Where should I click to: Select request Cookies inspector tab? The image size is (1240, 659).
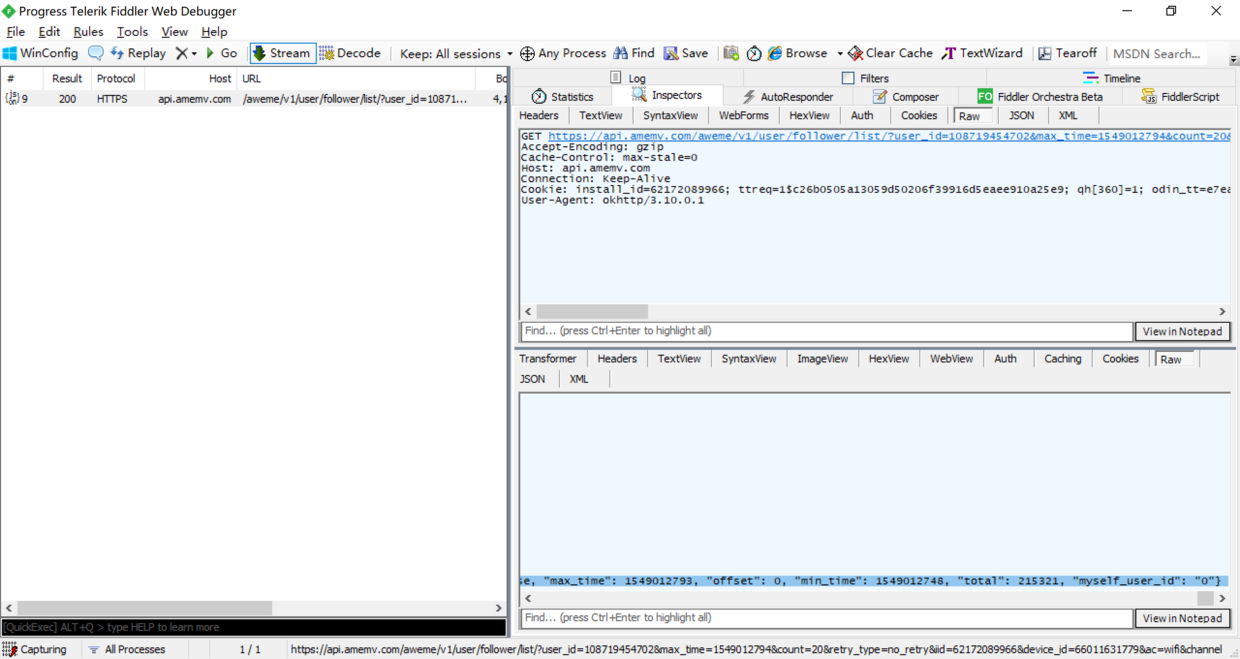click(x=919, y=116)
